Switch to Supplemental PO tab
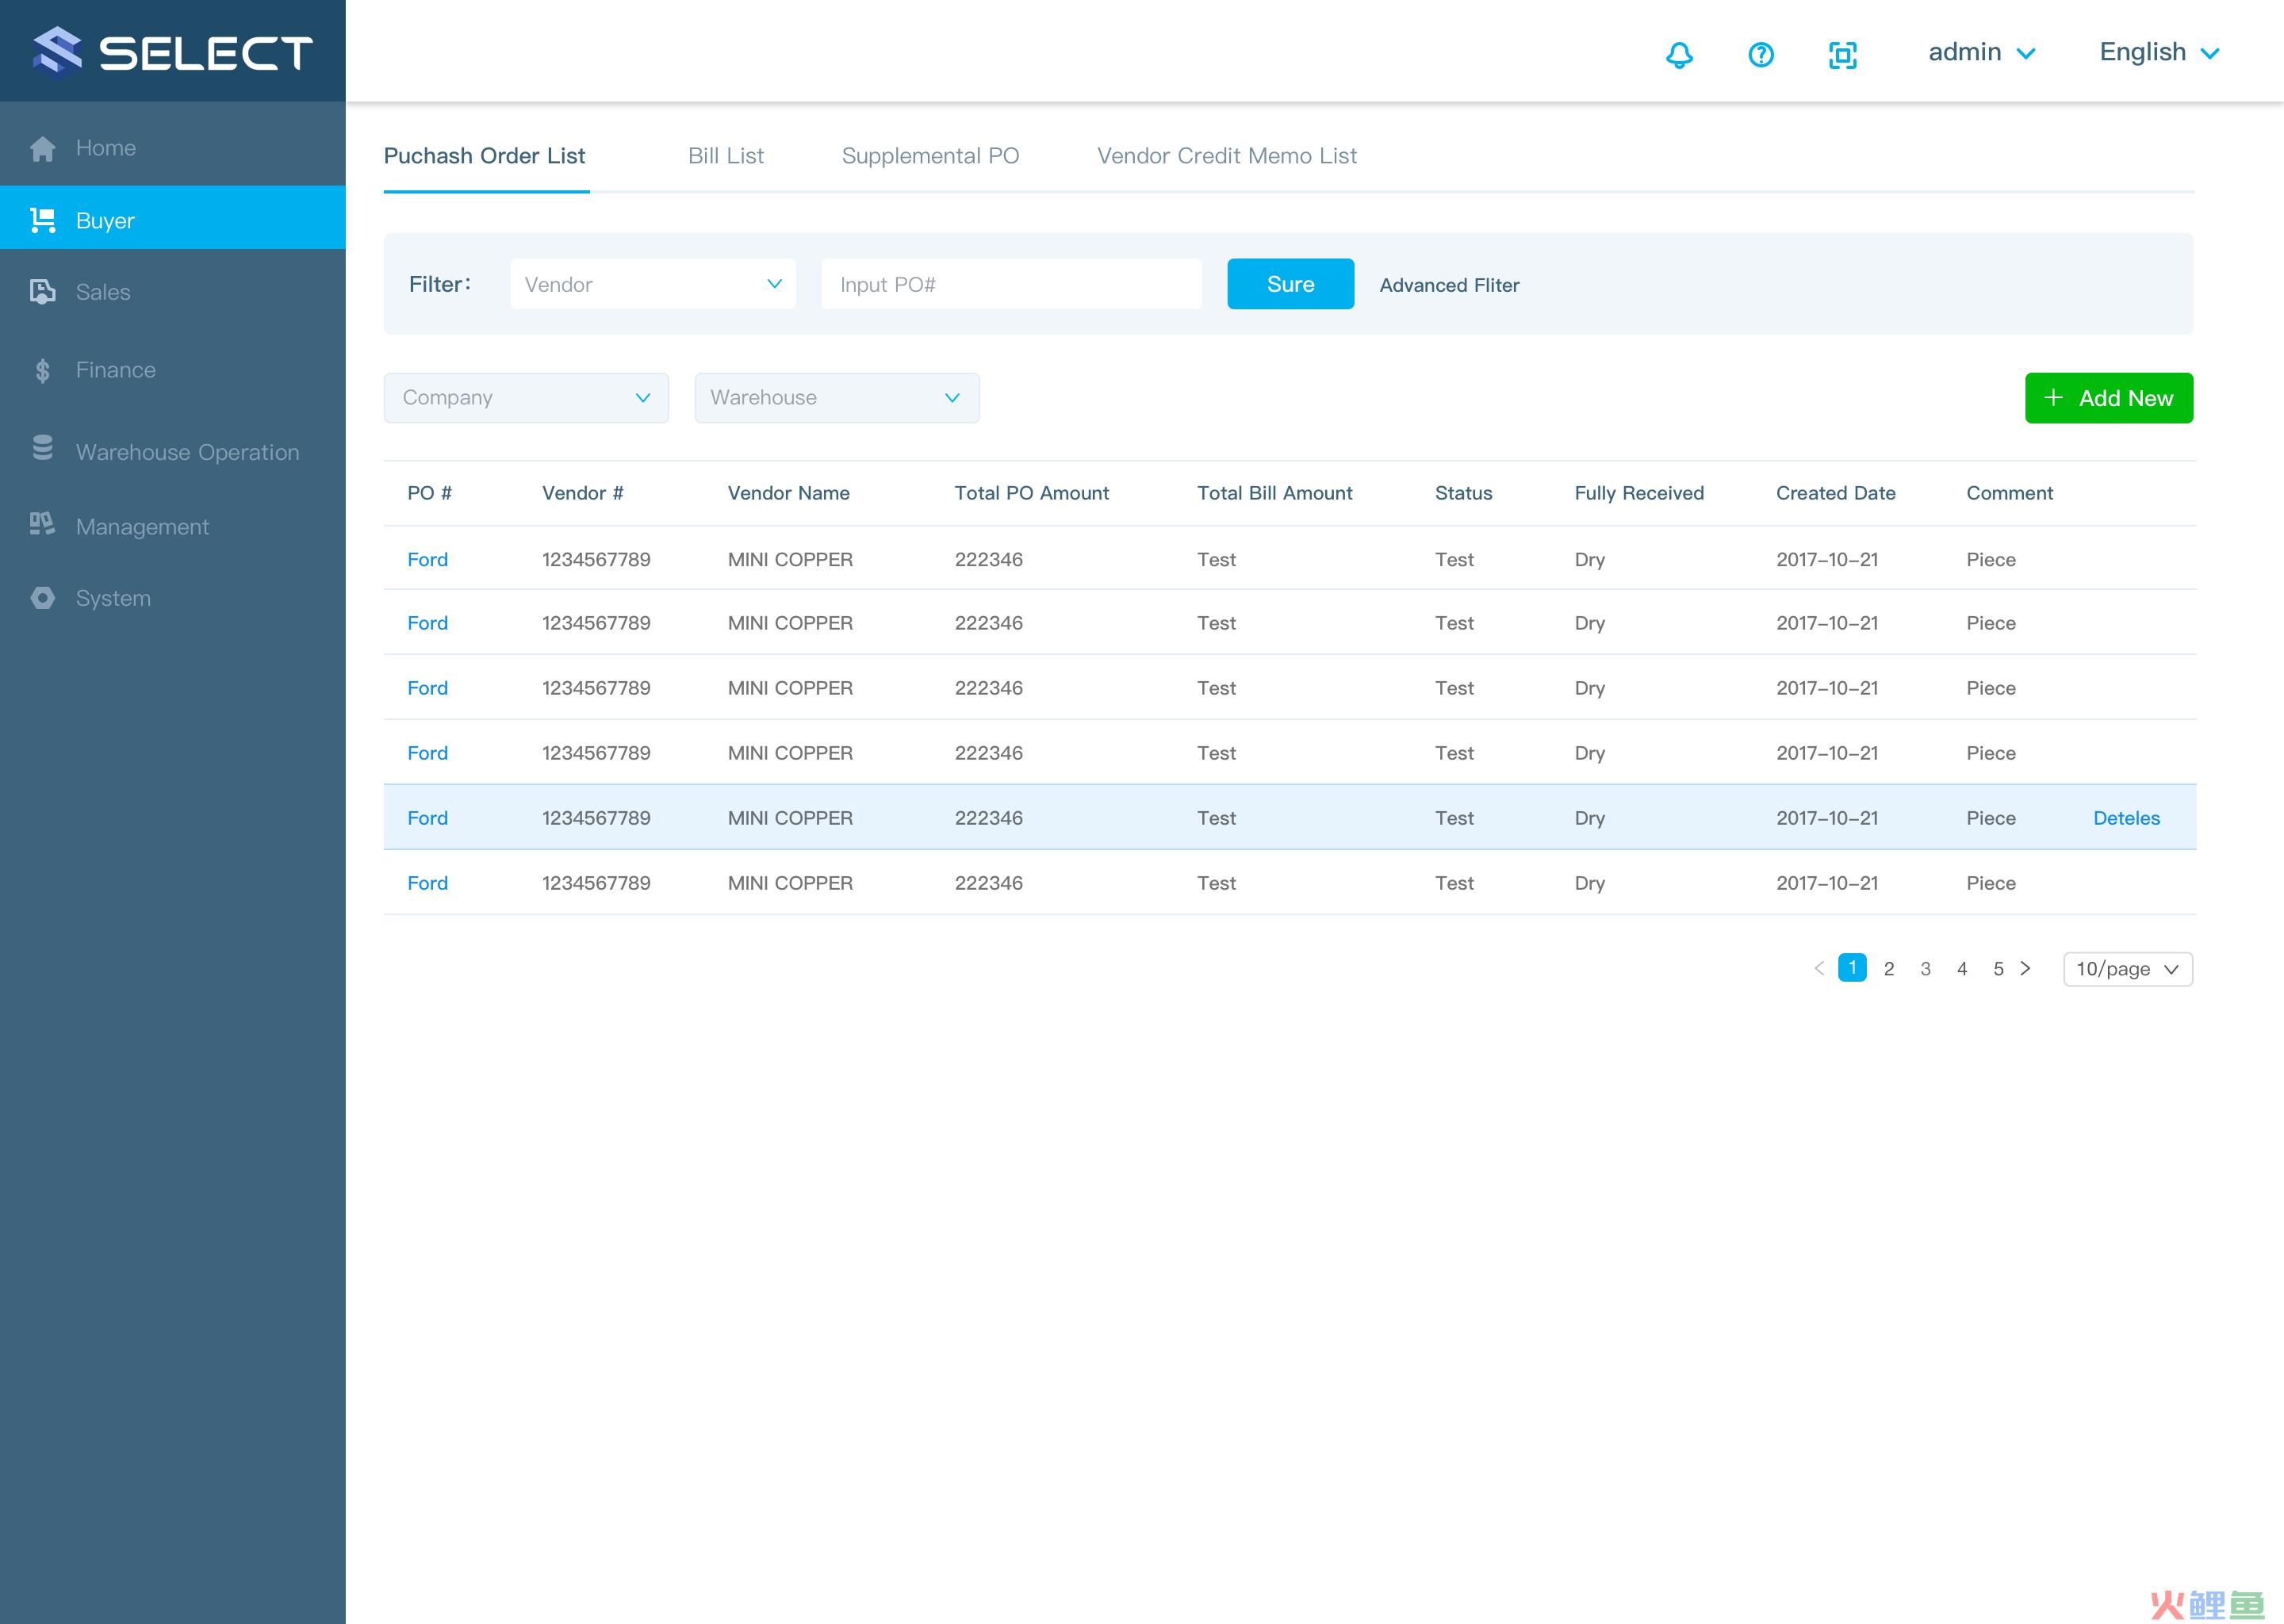The height and width of the screenshot is (1624, 2284). pyautogui.click(x=930, y=156)
